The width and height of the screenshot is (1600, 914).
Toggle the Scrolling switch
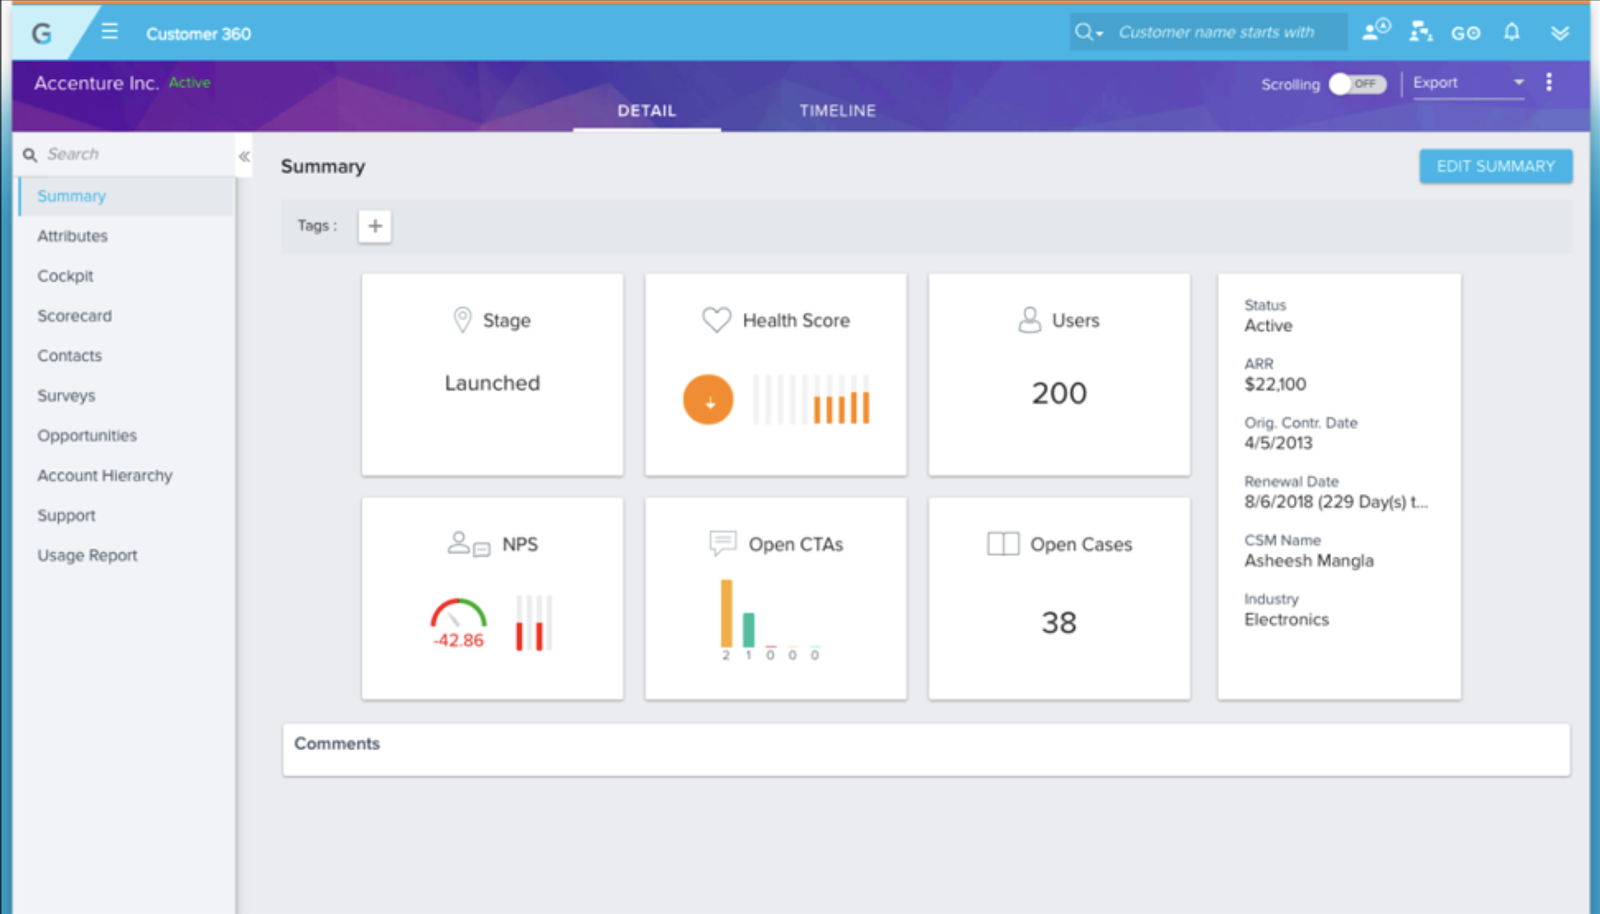coord(1357,84)
